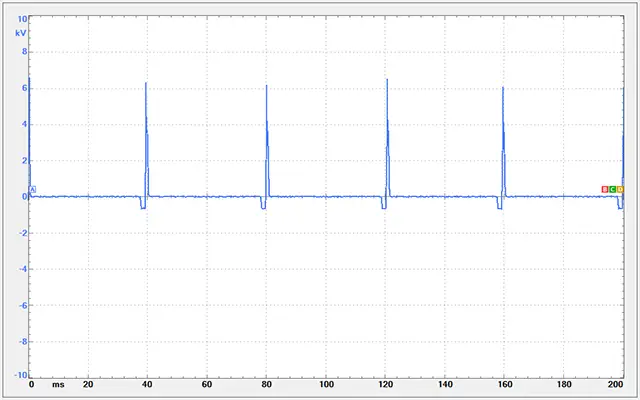Image resolution: width=640 pixels, height=400 pixels.
Task: Click the 180 ms time axis label
Action: (x=564, y=384)
